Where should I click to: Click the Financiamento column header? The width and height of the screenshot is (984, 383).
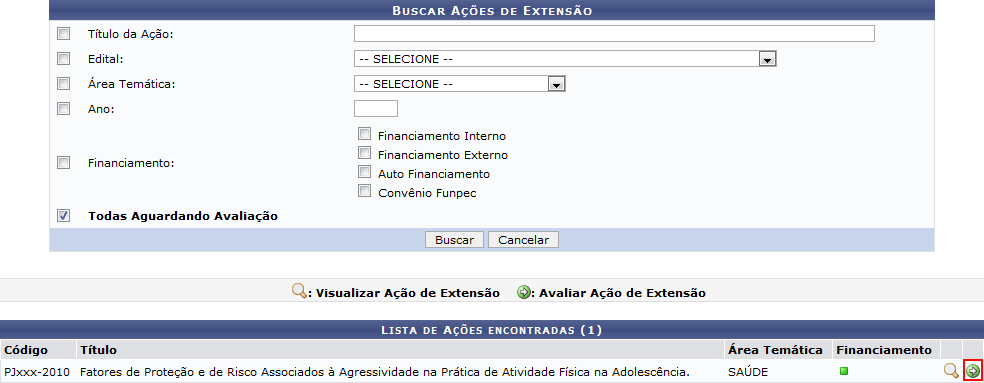[884, 350]
